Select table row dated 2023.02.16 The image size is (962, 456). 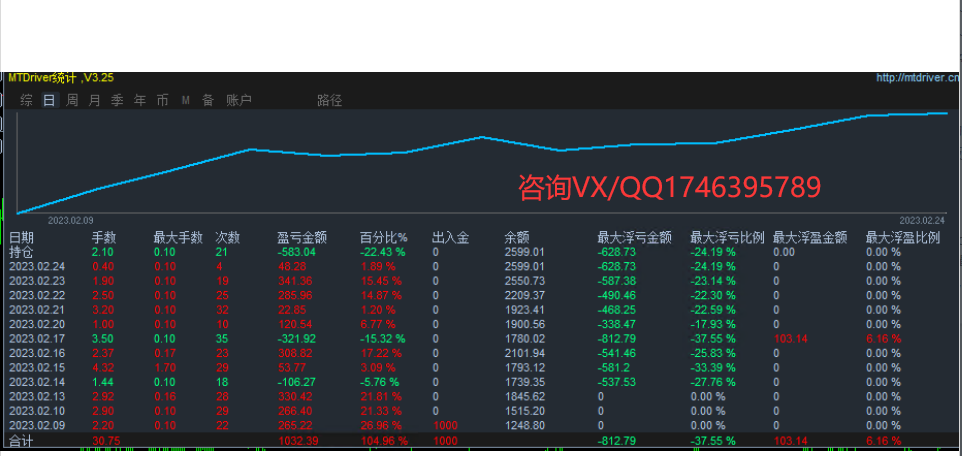coord(481,353)
